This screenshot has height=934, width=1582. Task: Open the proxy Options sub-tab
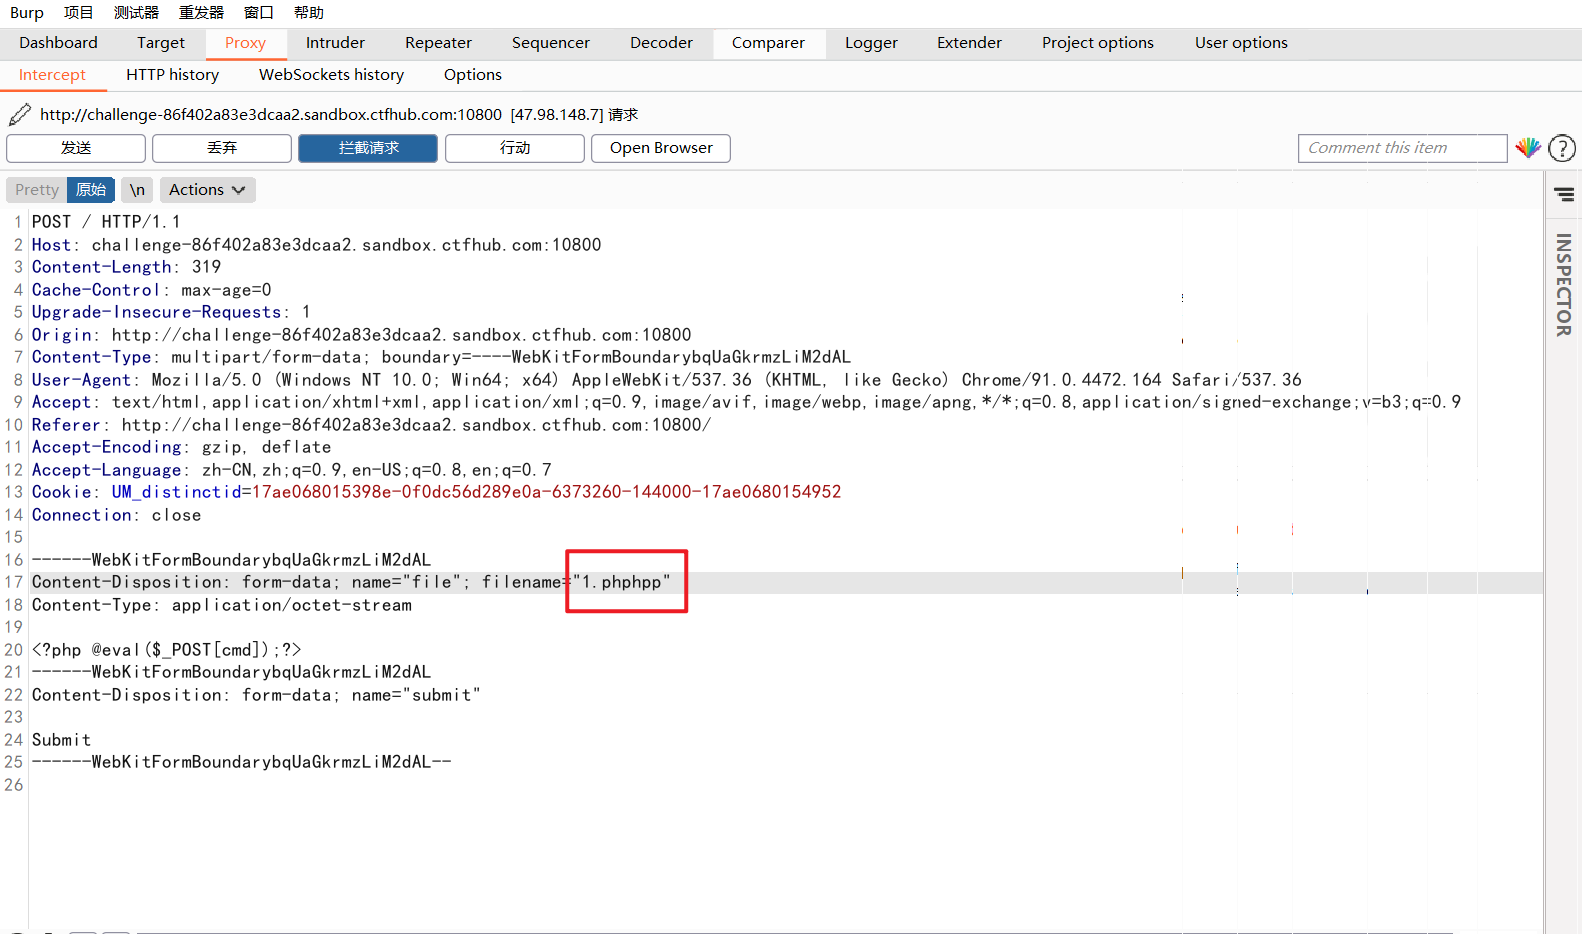click(x=473, y=75)
